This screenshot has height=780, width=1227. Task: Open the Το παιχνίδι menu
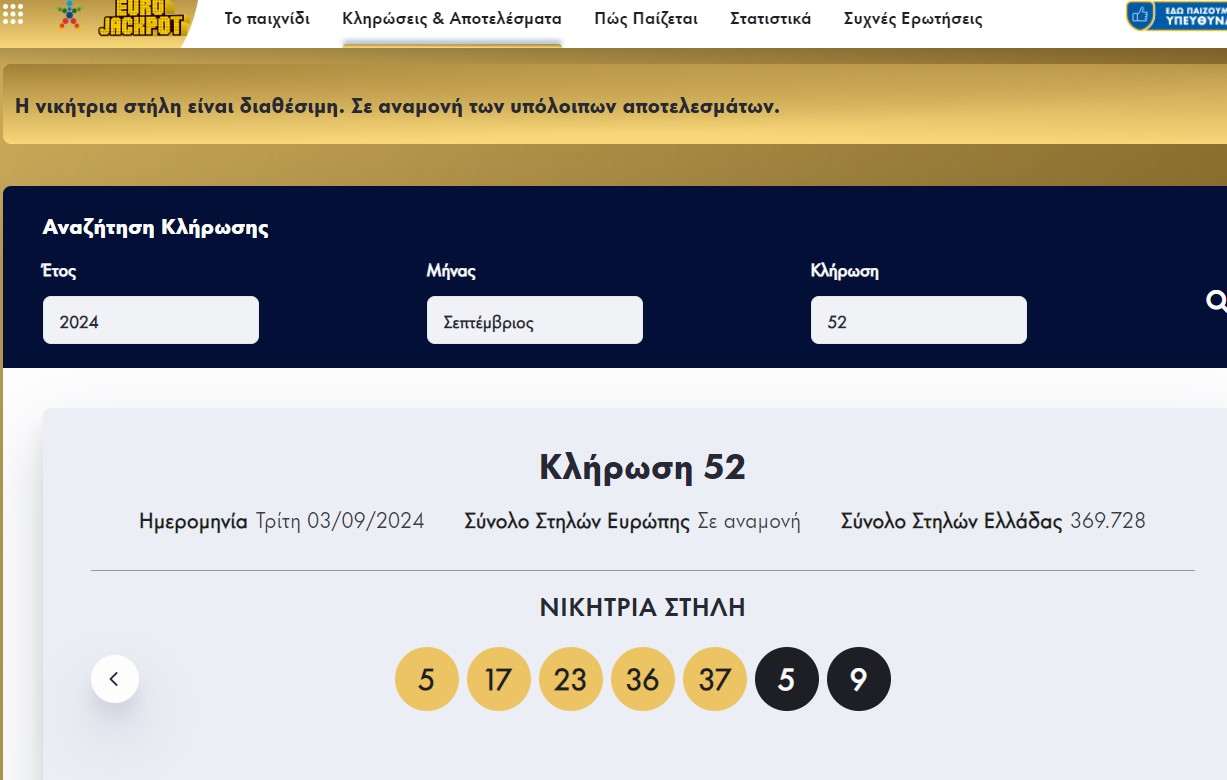coord(266,18)
